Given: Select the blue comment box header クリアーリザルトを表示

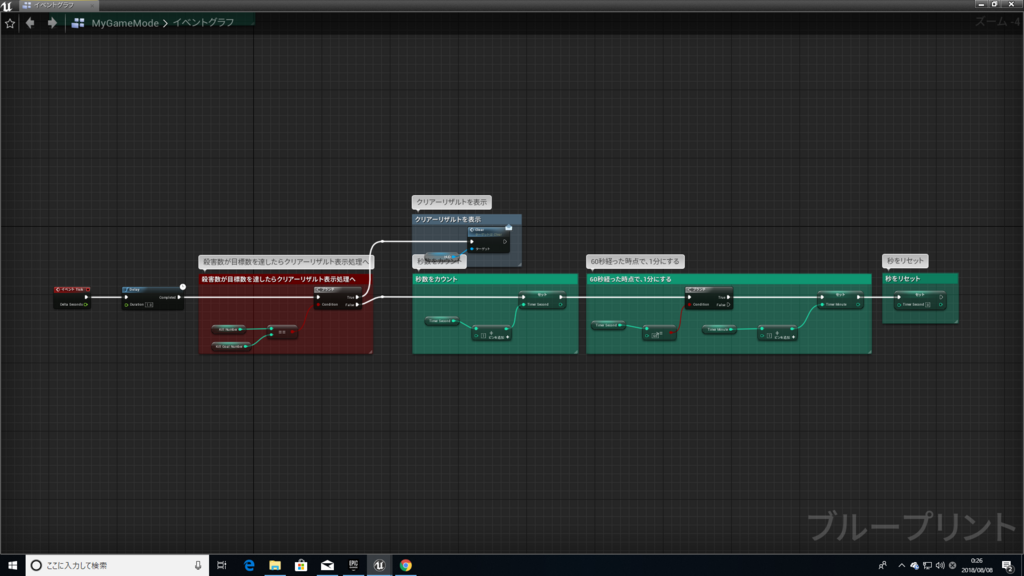Looking at the screenshot, I should coord(466,219).
